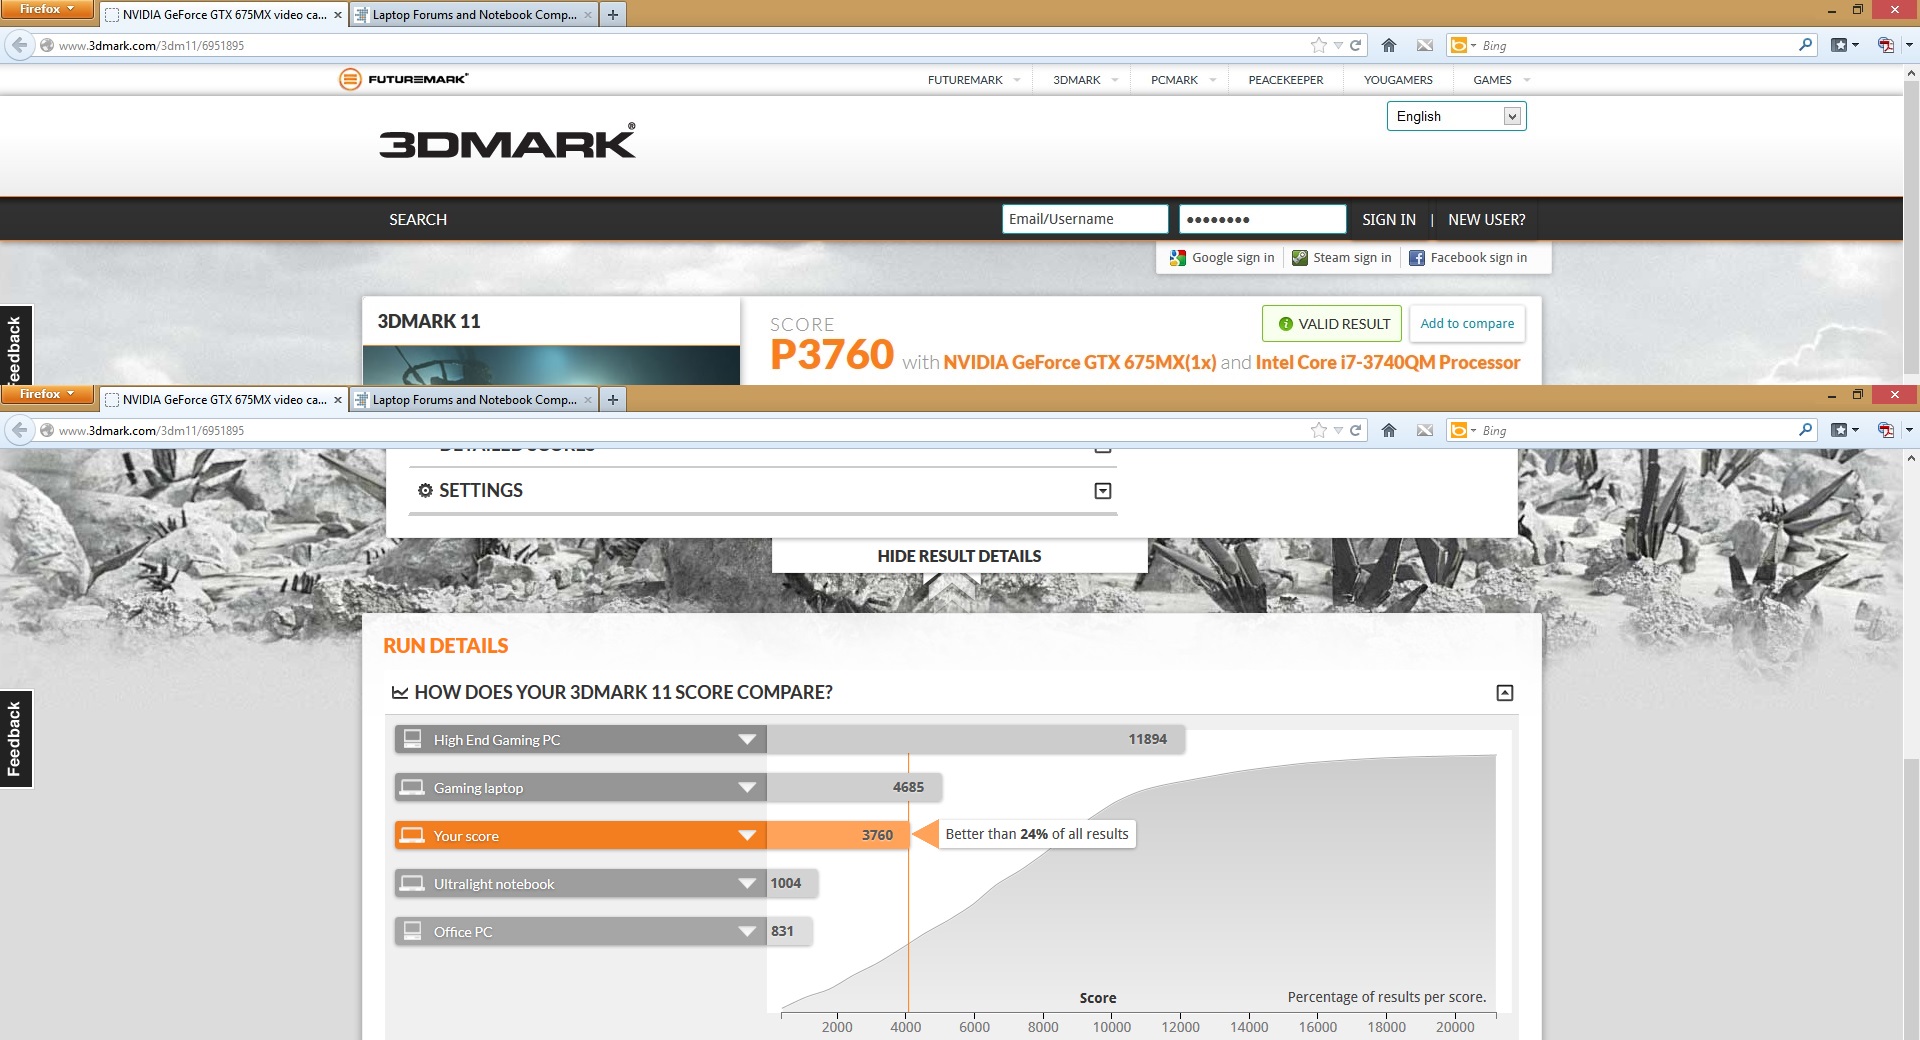Viewport: 1920px width, 1040px height.
Task: Click red add-on icon in lower toolbar
Action: 1886,430
